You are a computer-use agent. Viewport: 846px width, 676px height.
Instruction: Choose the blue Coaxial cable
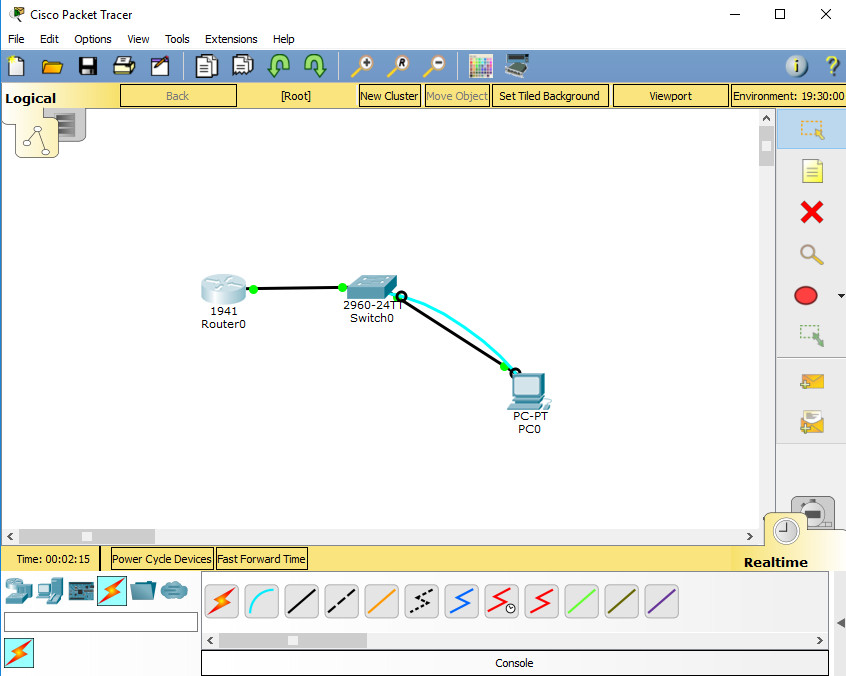461,601
